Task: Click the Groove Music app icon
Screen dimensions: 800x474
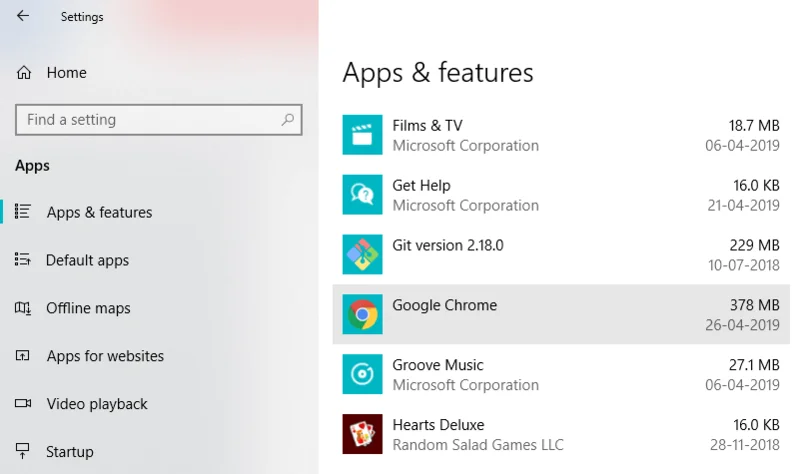Action: (x=362, y=374)
